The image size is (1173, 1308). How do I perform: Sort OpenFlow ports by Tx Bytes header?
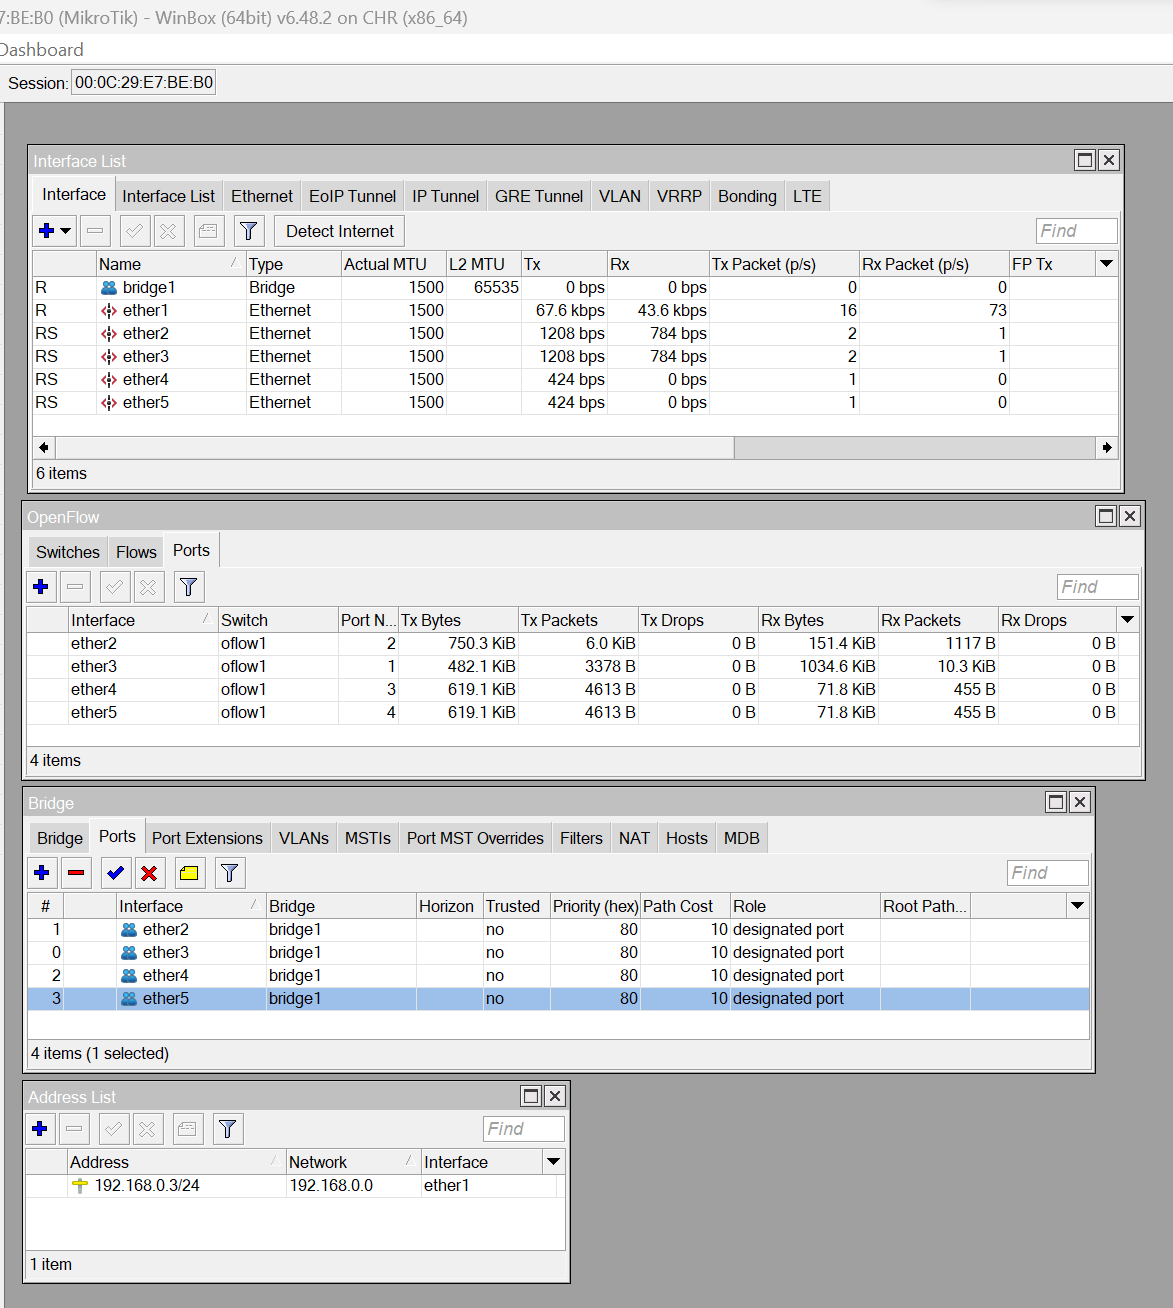458,620
